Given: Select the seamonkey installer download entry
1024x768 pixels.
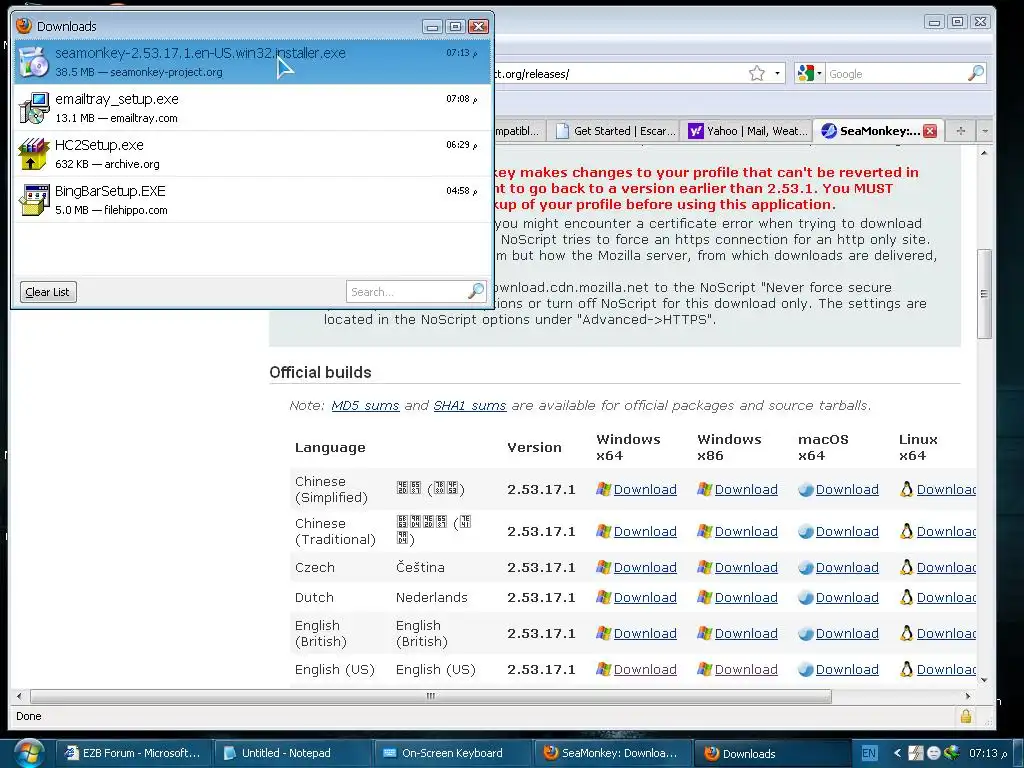Looking at the screenshot, I should [x=251, y=62].
